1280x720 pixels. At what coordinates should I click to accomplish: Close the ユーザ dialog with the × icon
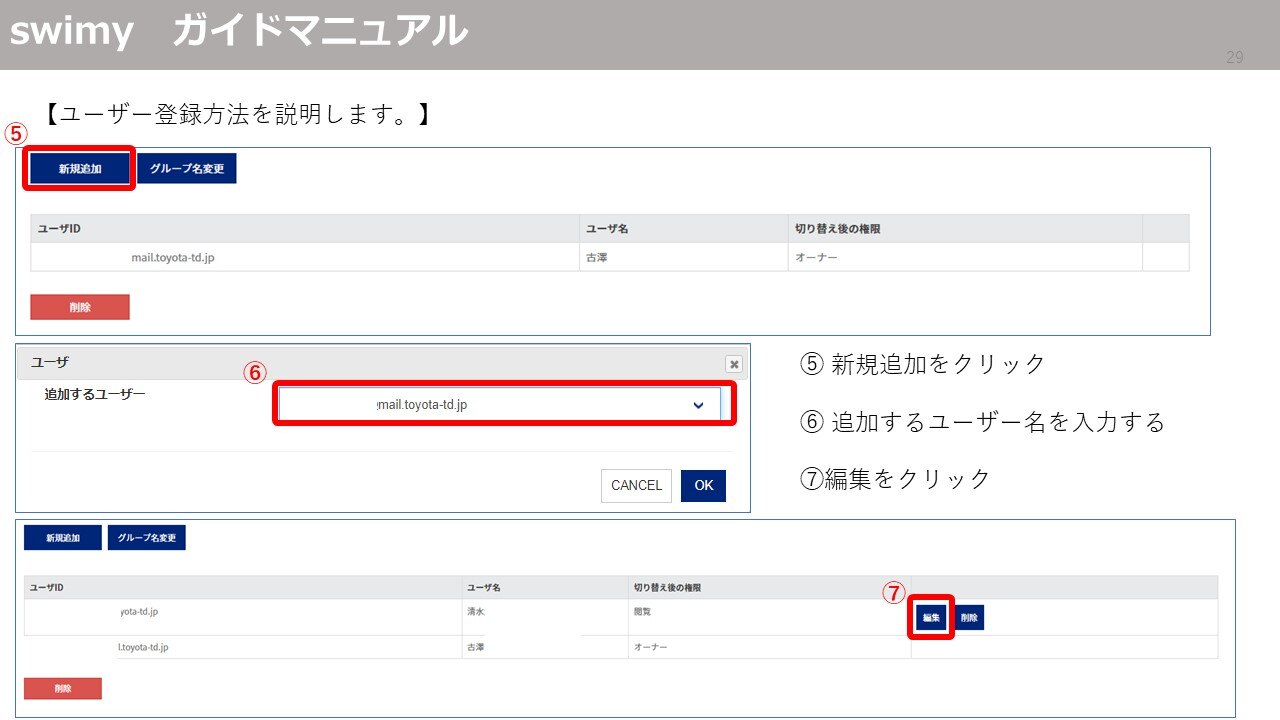(x=734, y=364)
